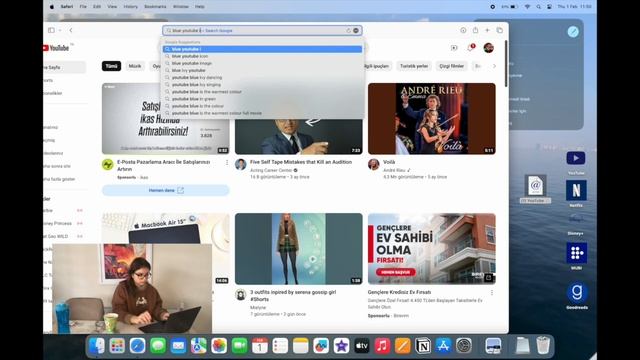
Task: Go back with Safari's back arrow
Action: point(71,30)
